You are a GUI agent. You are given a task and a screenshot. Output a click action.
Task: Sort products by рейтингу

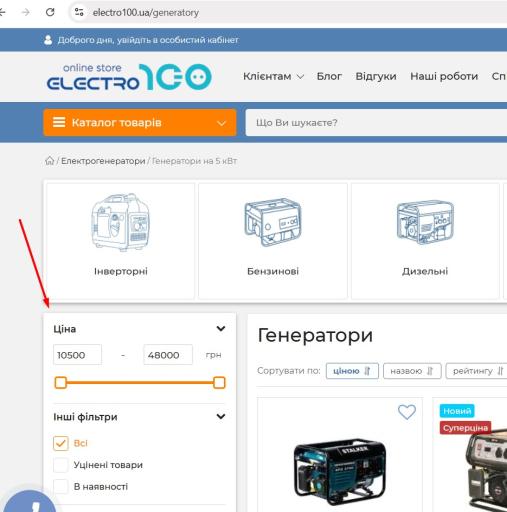click(477, 371)
